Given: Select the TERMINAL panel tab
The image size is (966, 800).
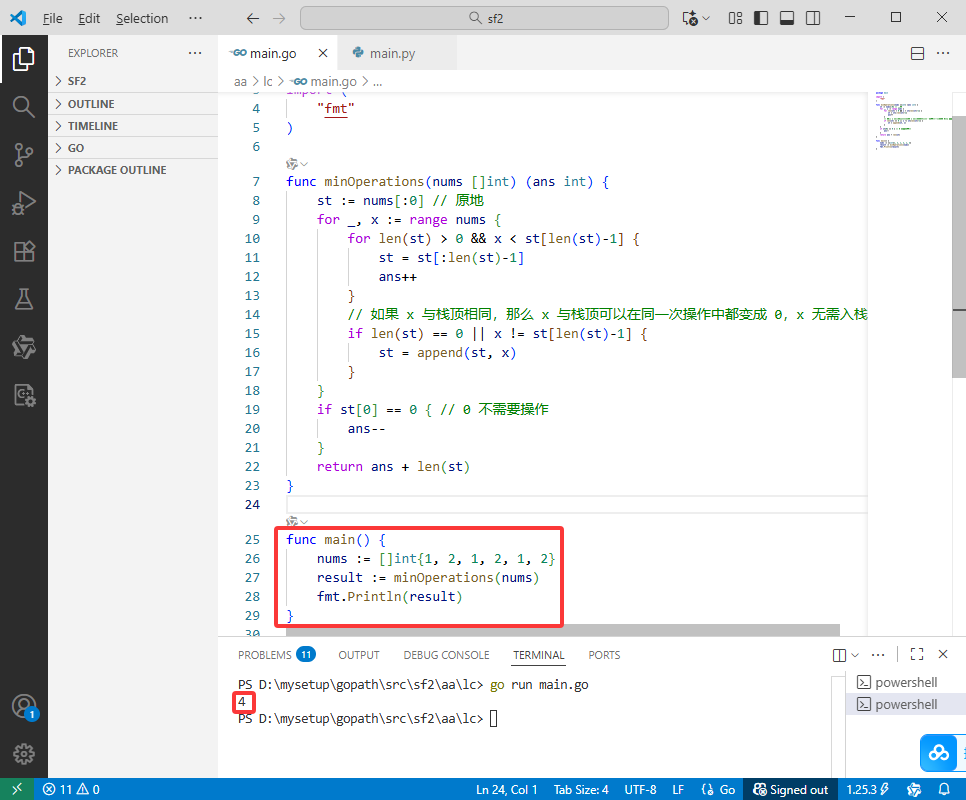Looking at the screenshot, I should pyautogui.click(x=539, y=655).
